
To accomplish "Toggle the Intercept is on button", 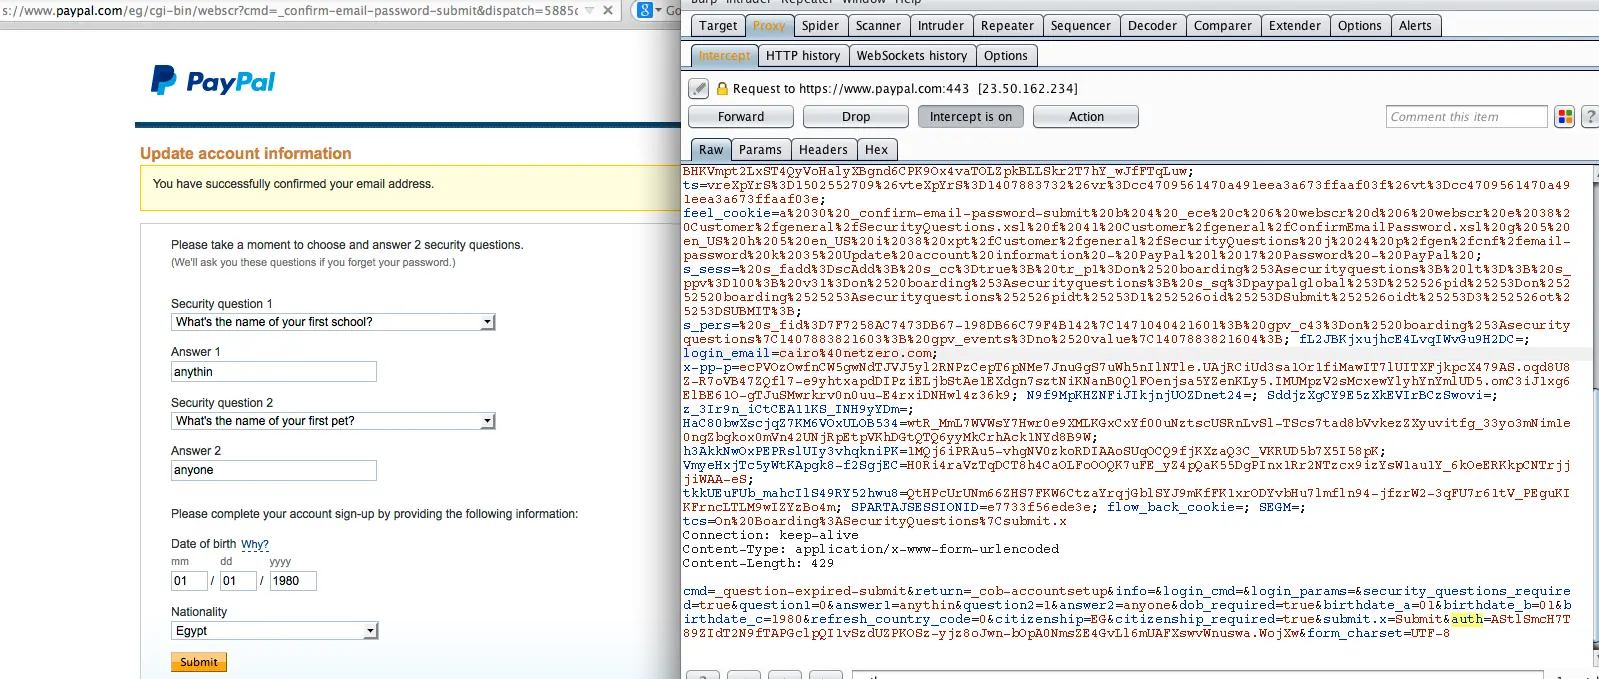I will [970, 117].
